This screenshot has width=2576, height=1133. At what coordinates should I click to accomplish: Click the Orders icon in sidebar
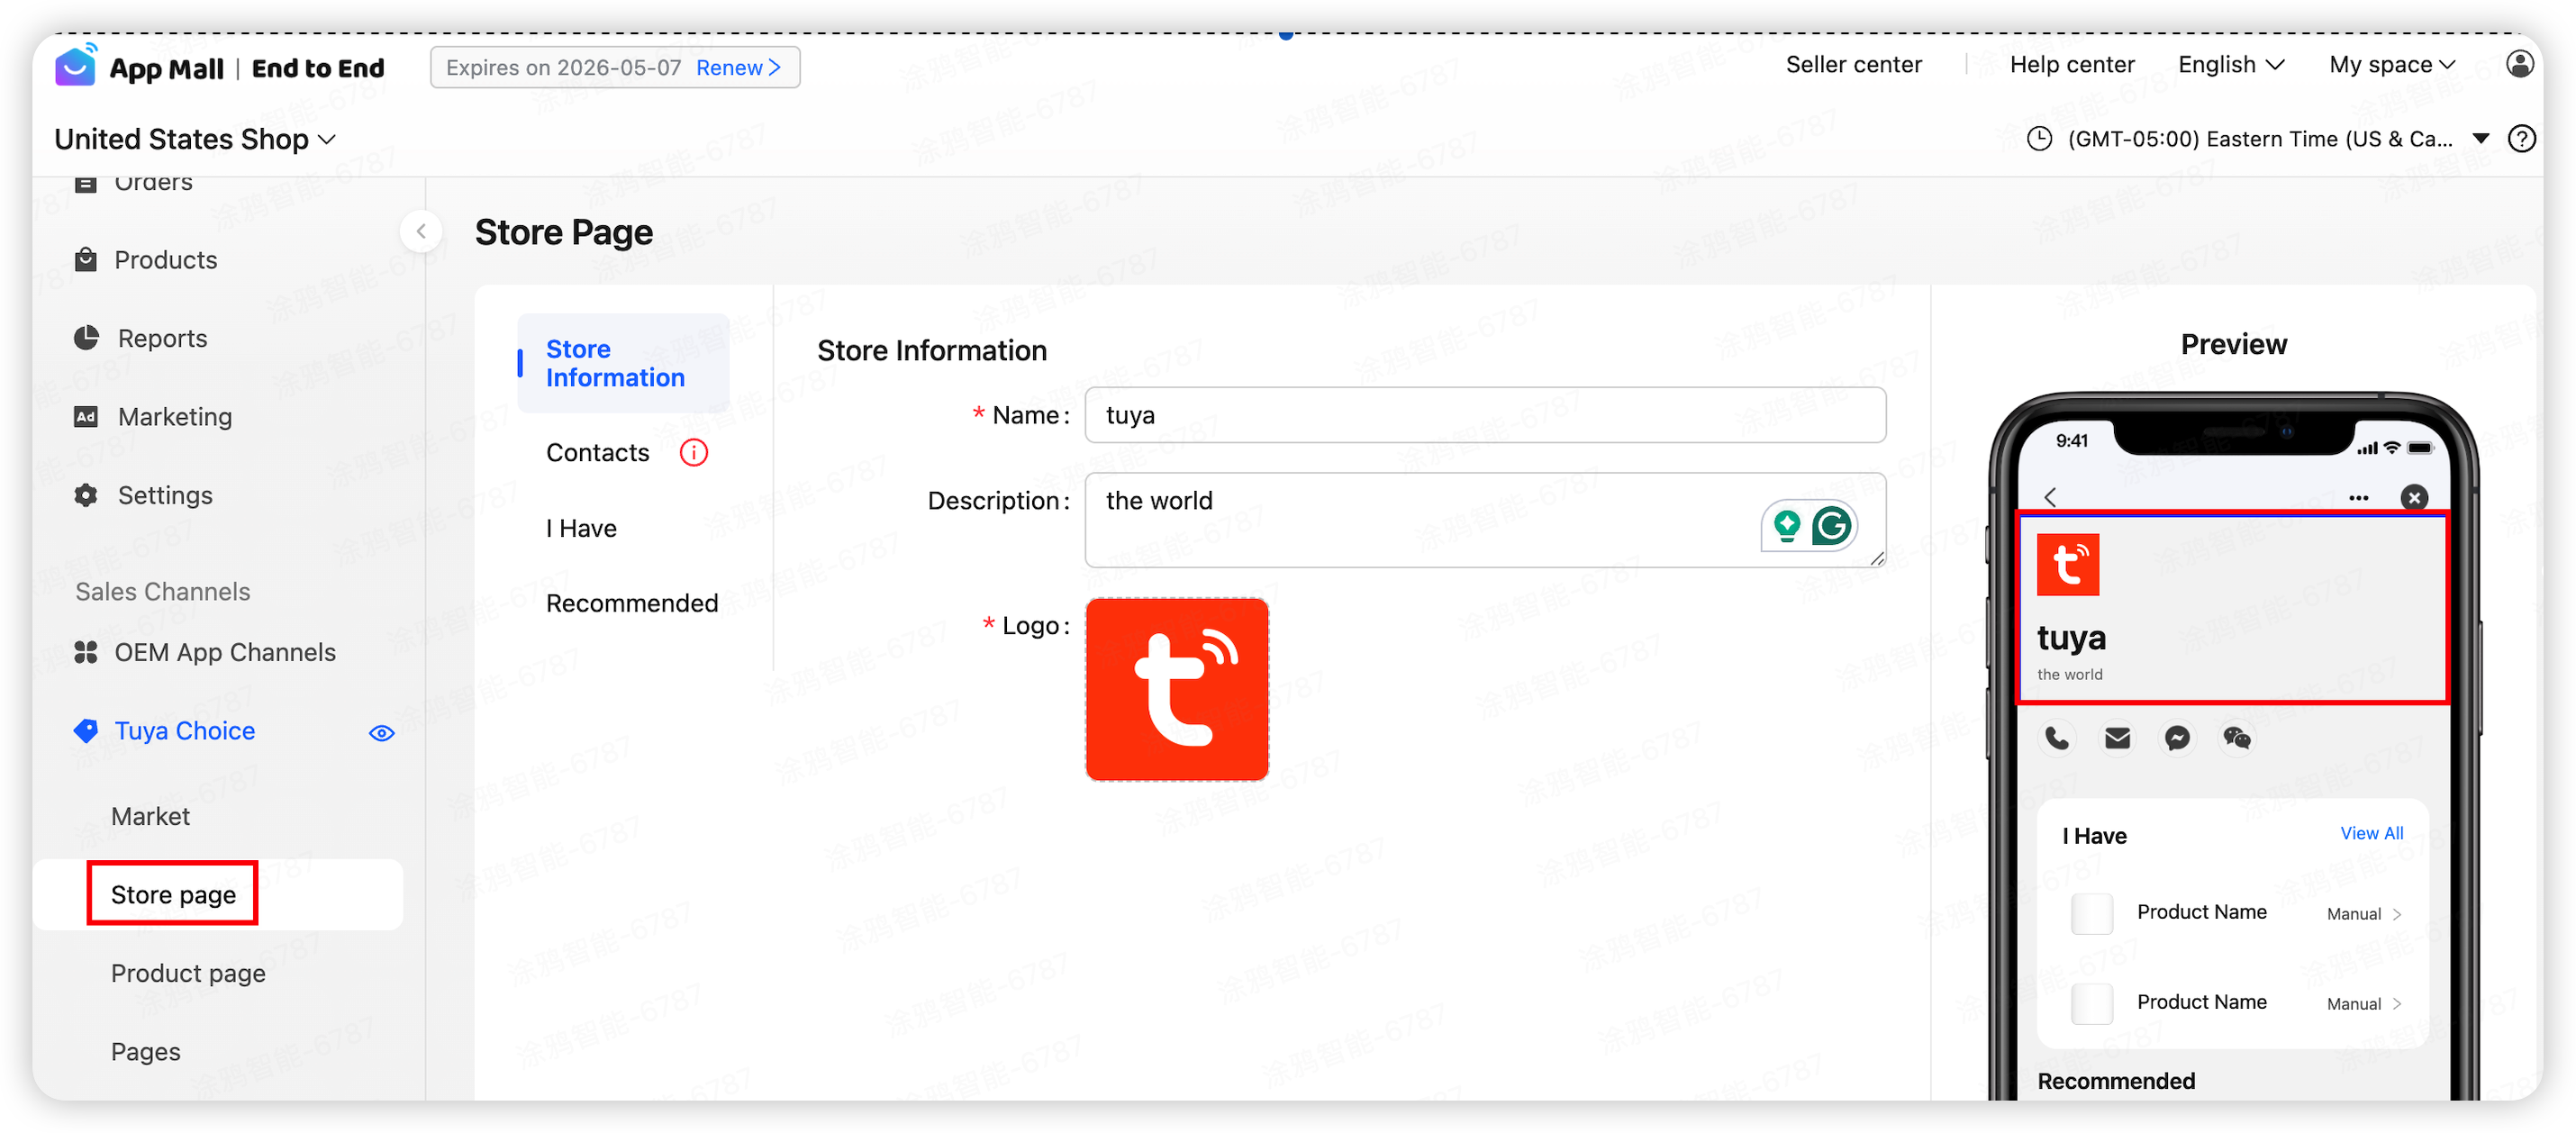pyautogui.click(x=86, y=184)
